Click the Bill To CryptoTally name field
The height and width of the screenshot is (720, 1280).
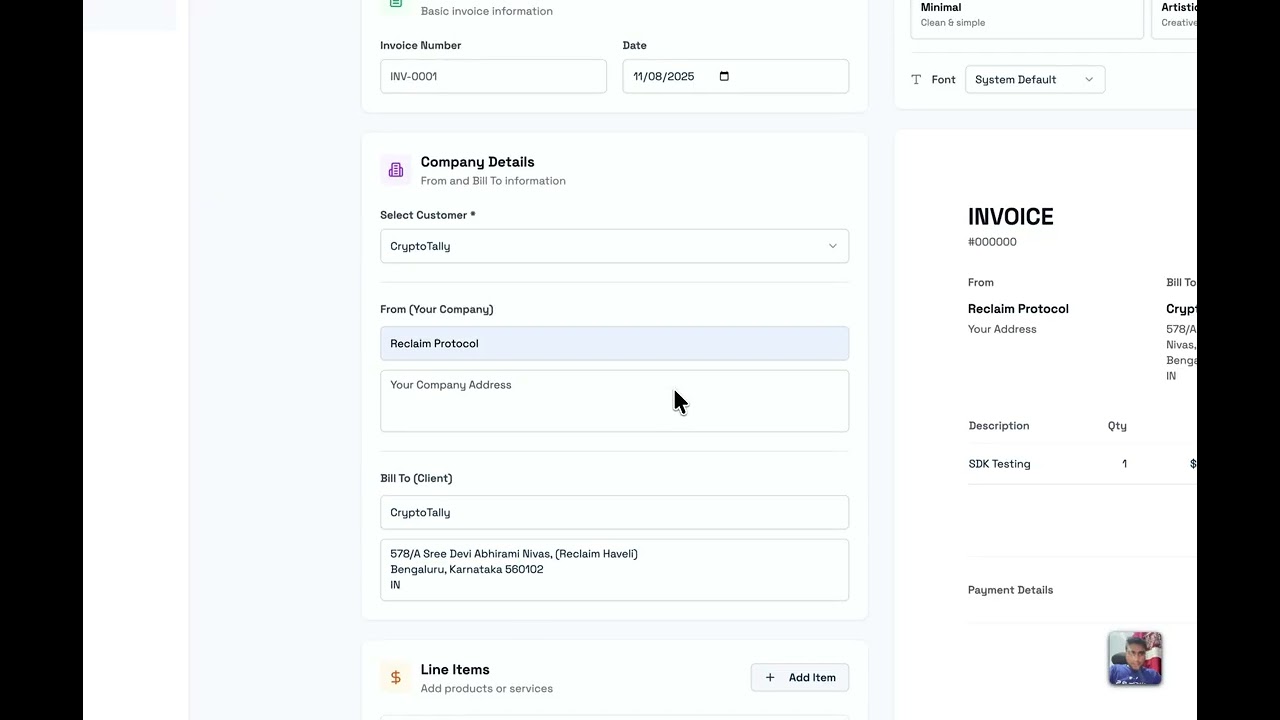pyautogui.click(x=614, y=512)
